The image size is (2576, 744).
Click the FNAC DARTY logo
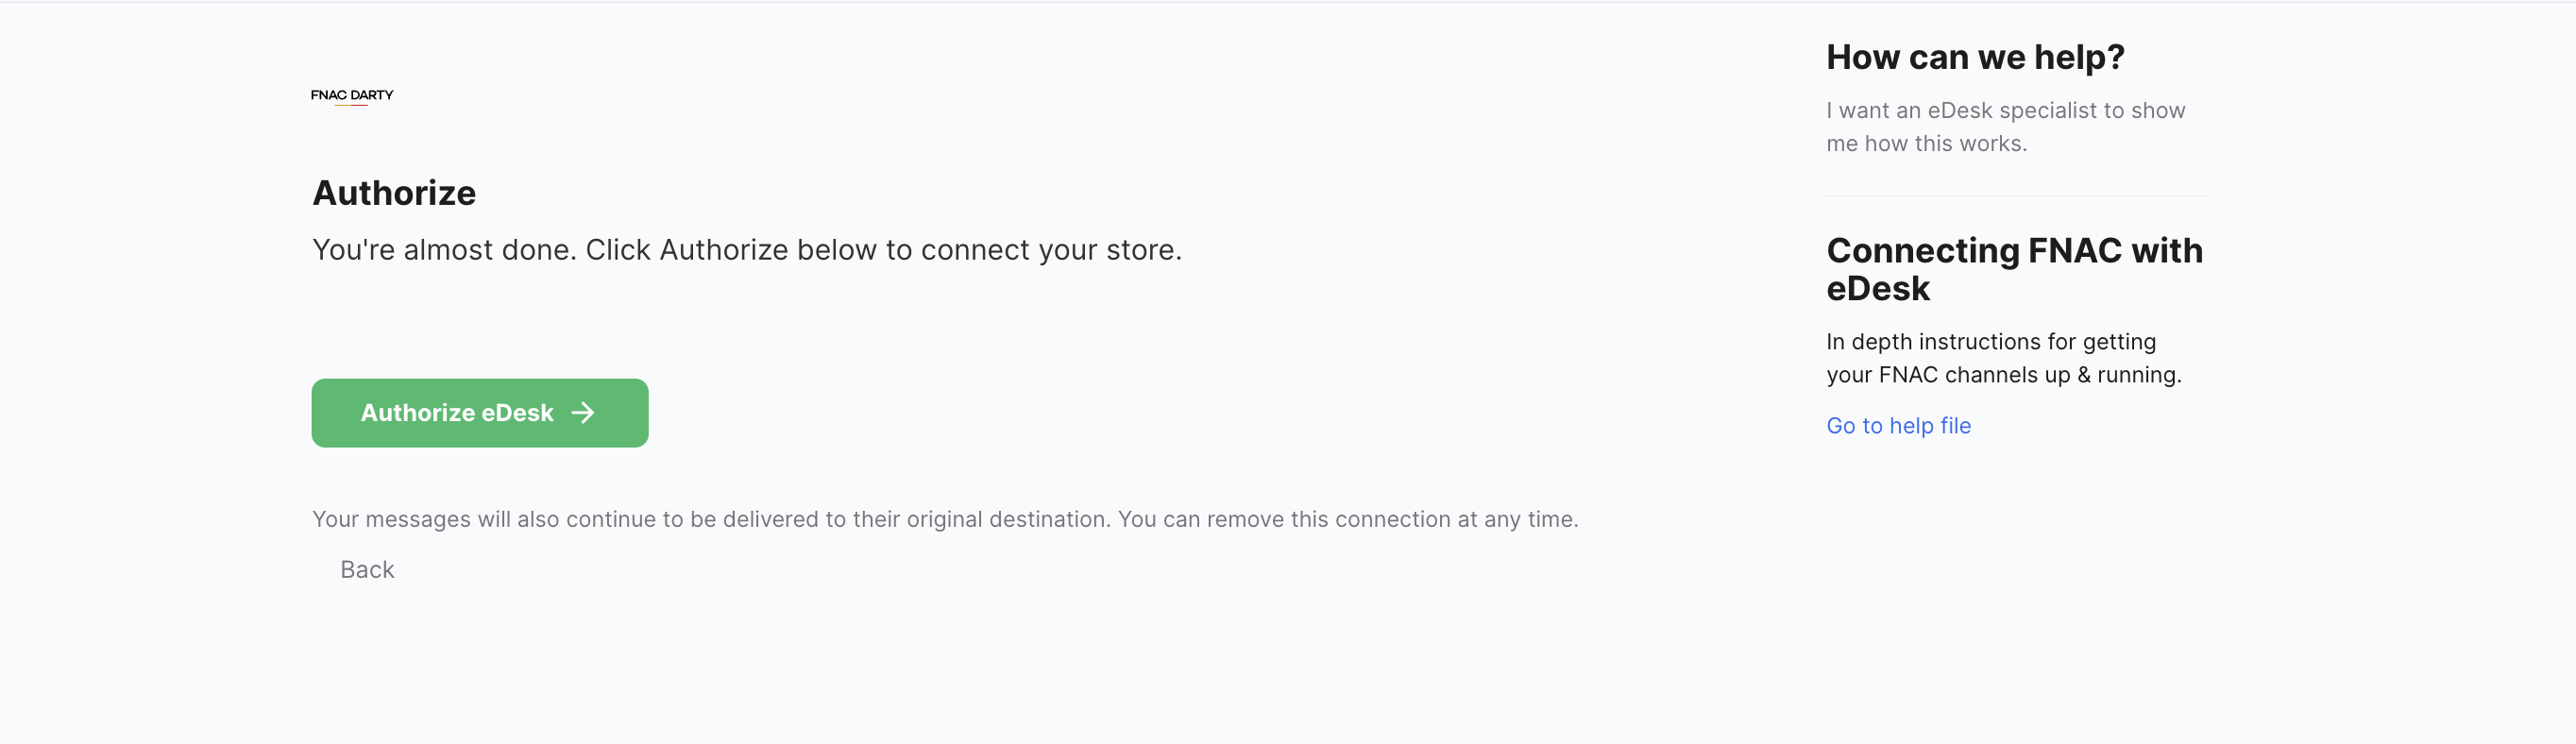[x=352, y=96]
